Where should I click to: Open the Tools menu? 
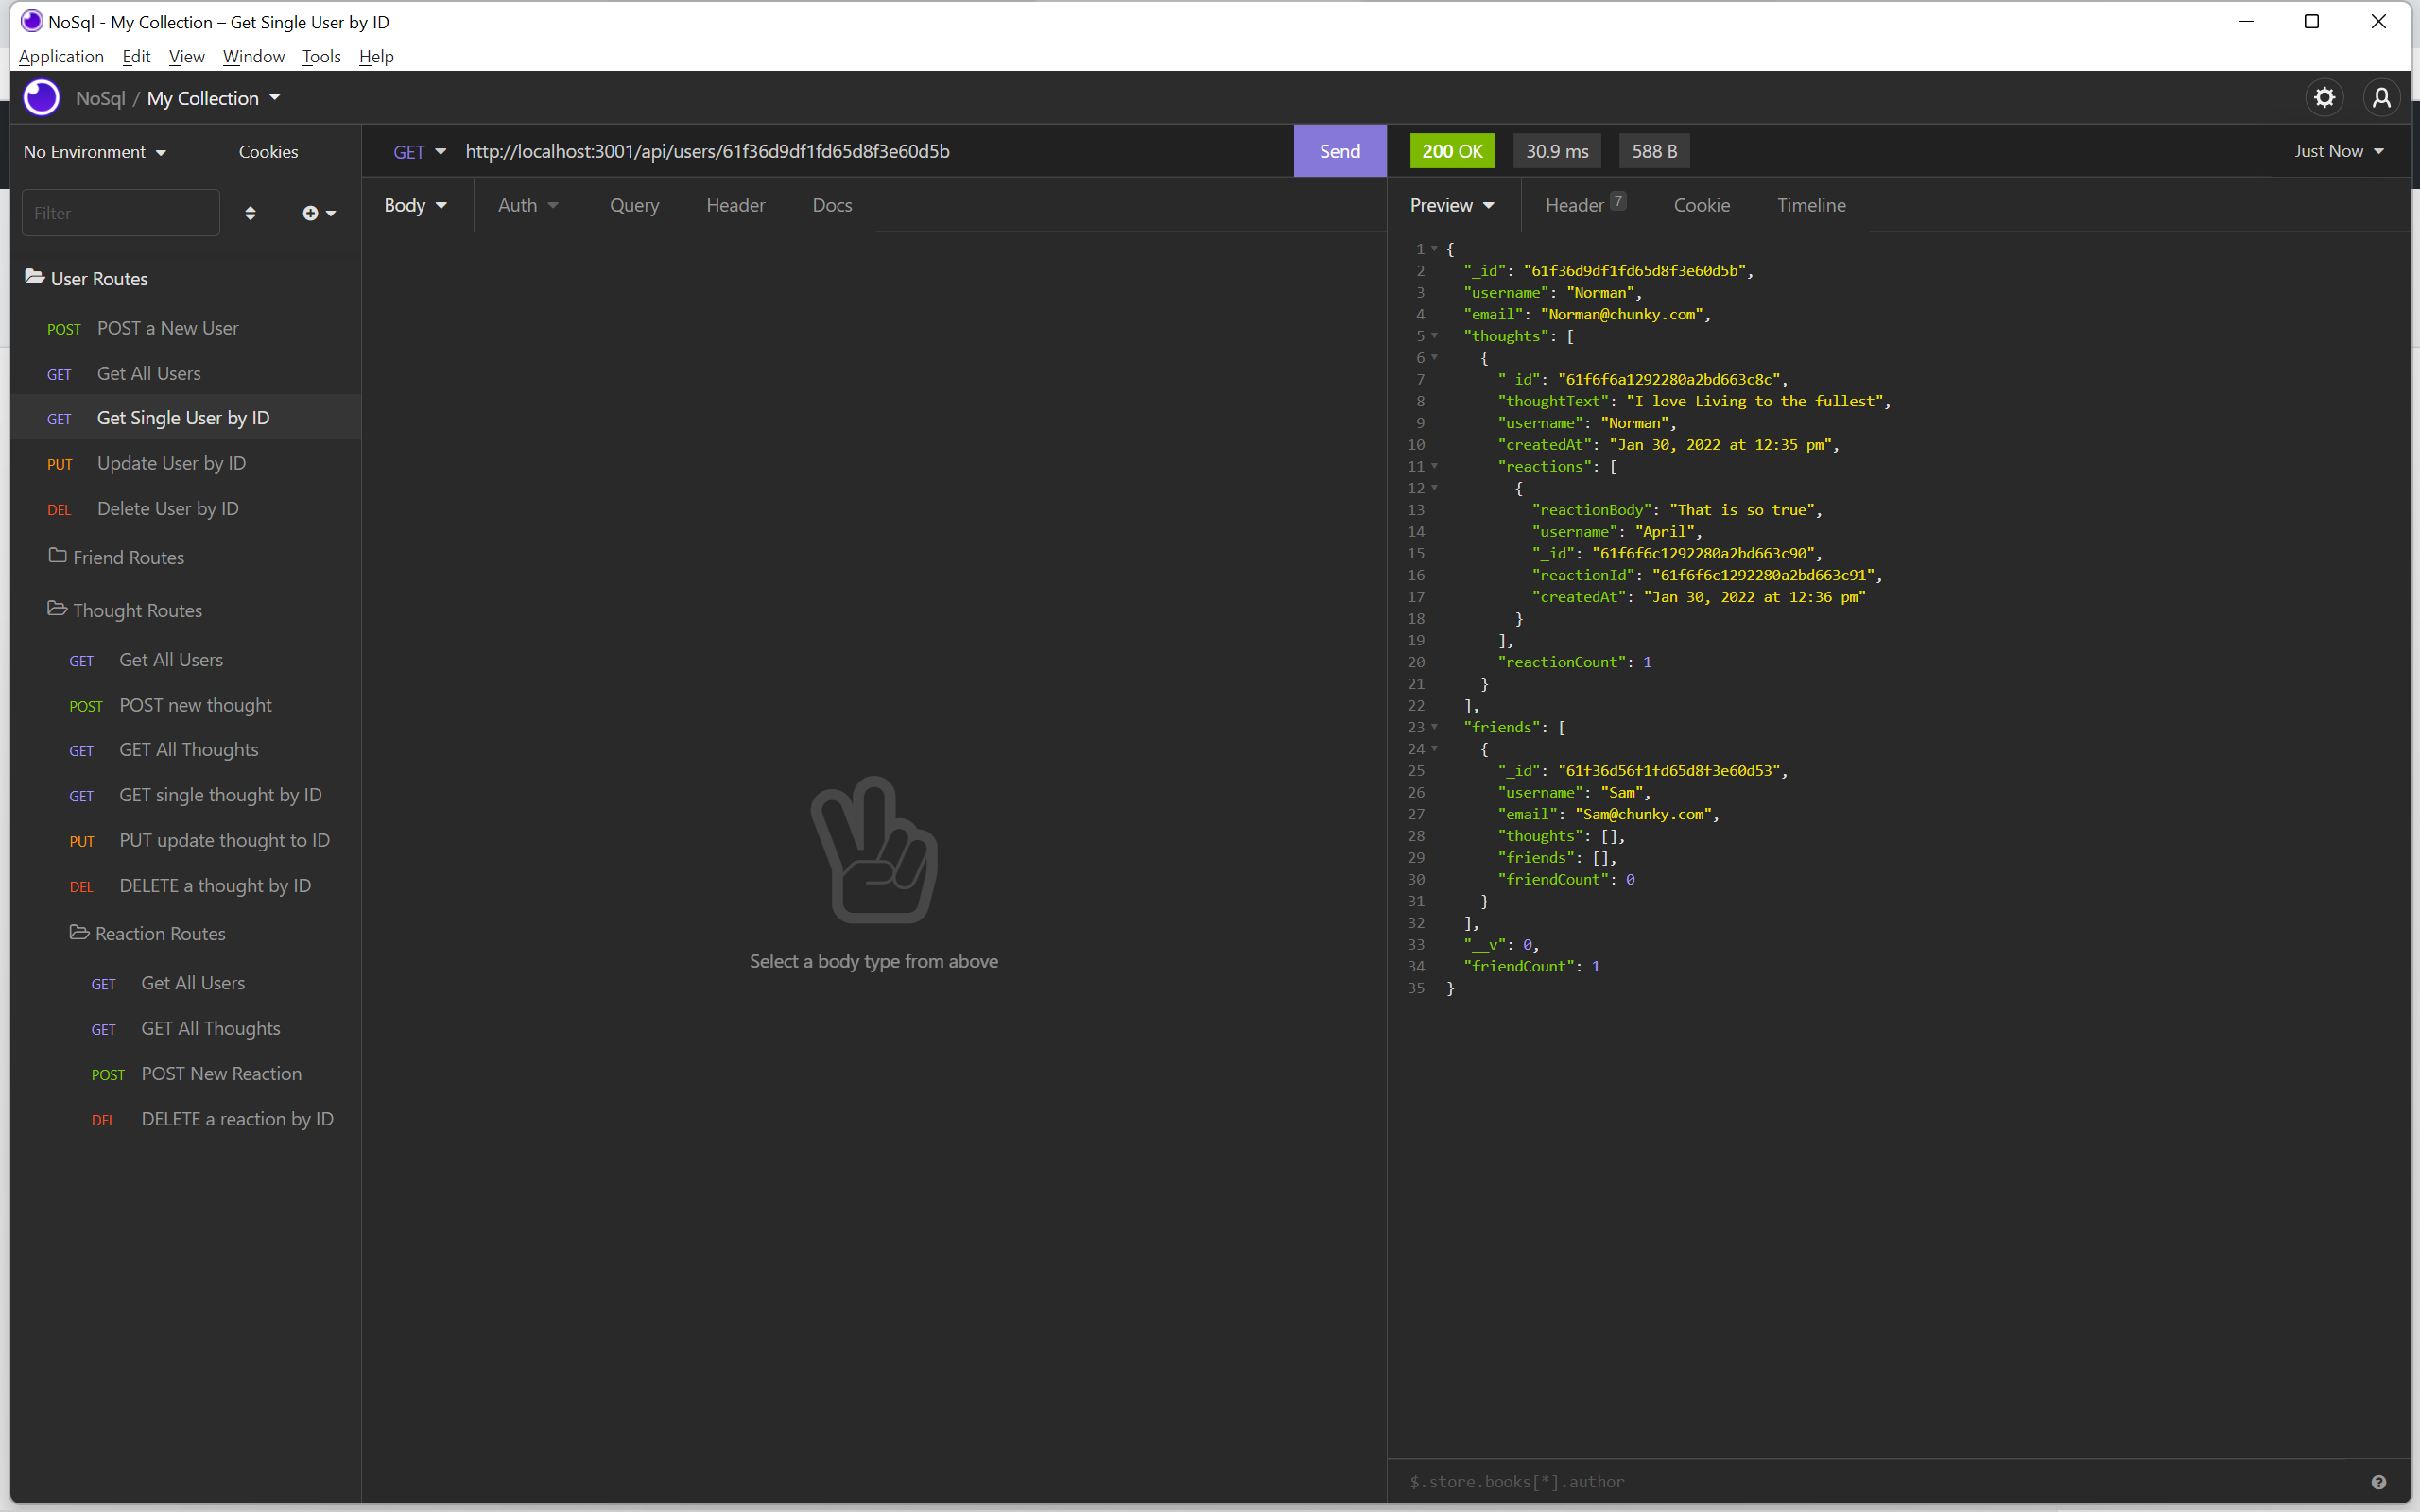tap(320, 56)
